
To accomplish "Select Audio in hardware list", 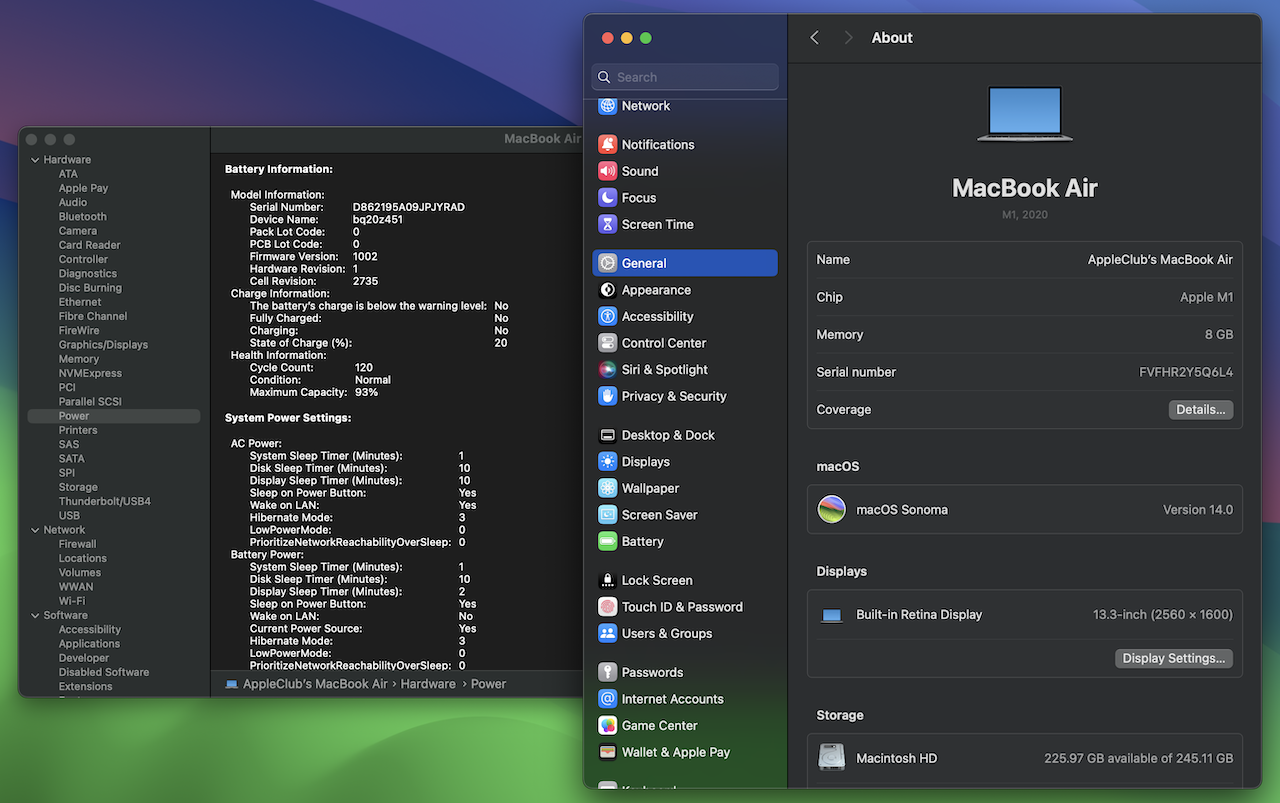I will coord(73,202).
